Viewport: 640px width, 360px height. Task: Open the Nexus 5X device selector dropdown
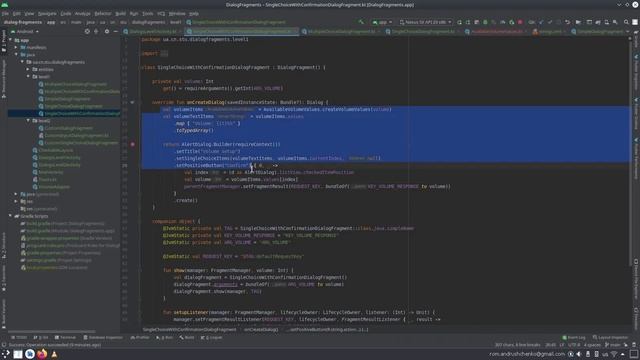pos(425,22)
